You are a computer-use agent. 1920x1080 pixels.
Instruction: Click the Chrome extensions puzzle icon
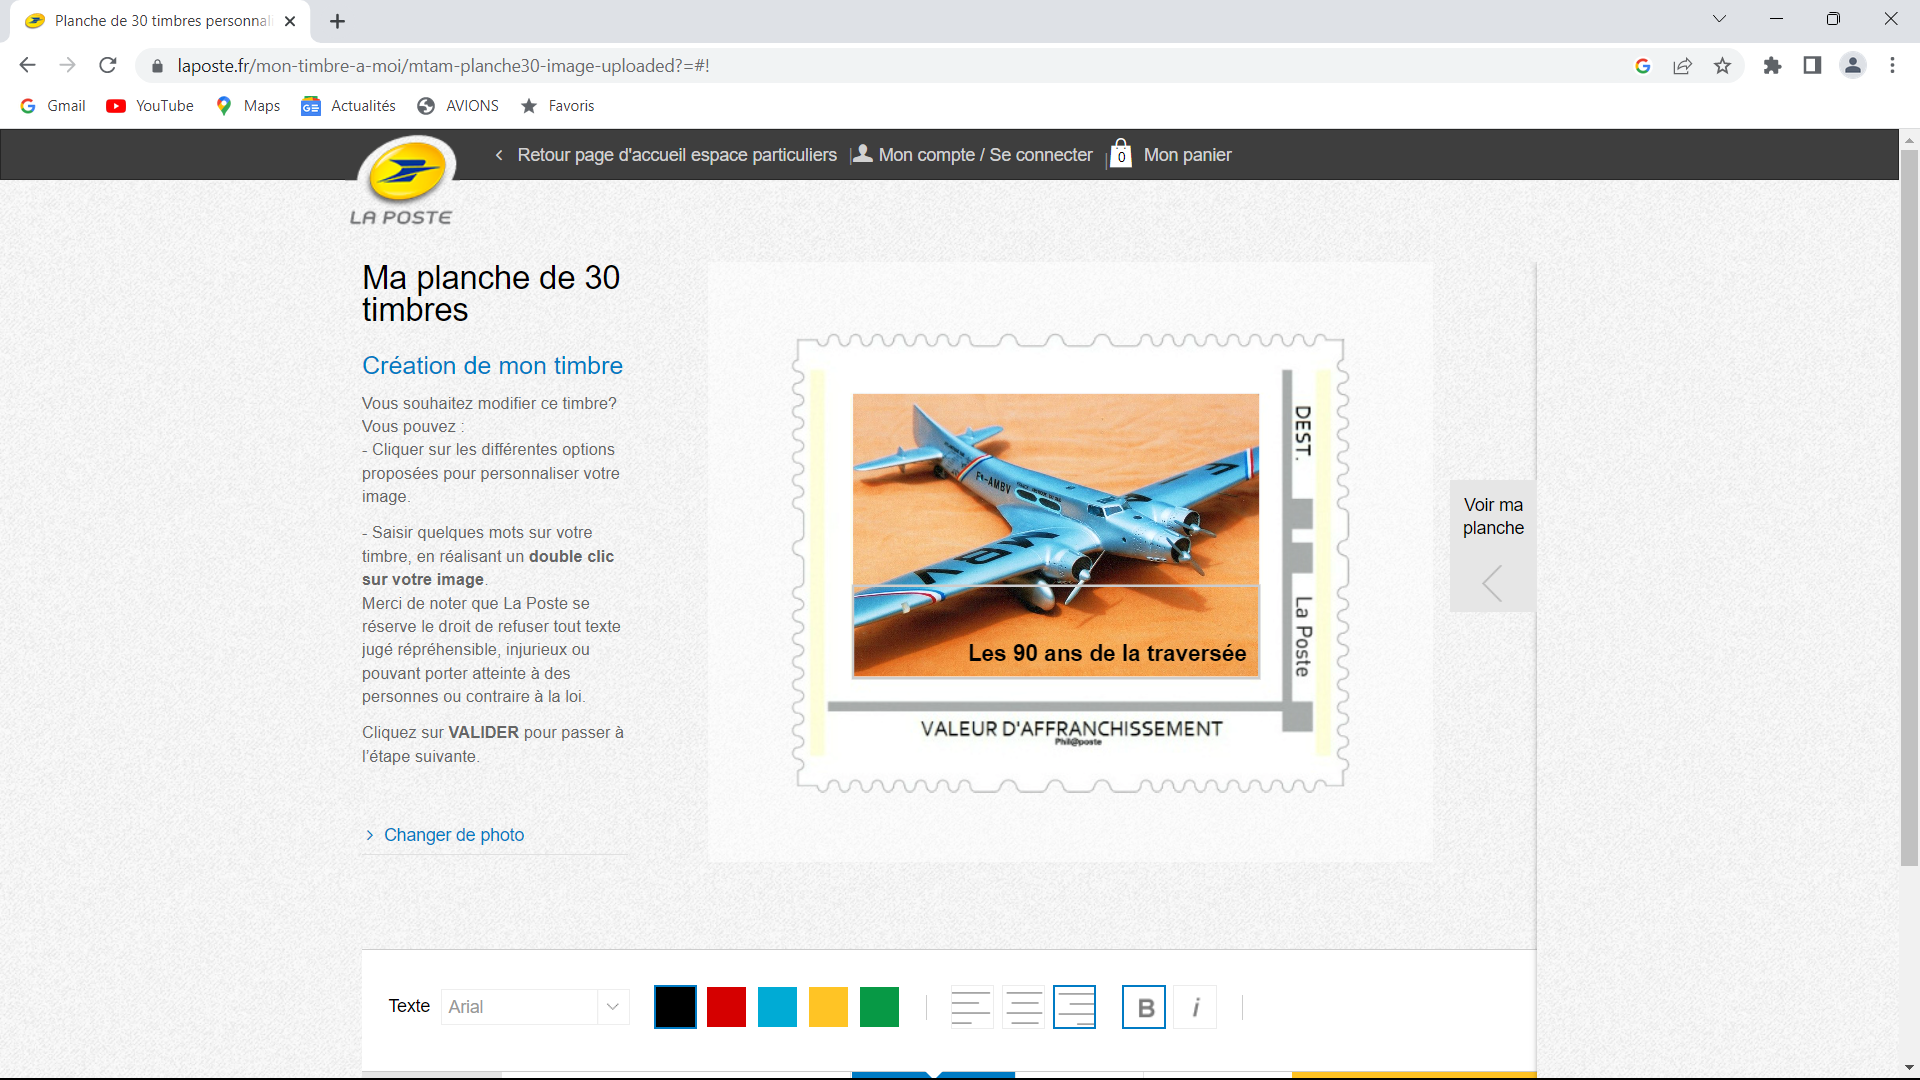pyautogui.click(x=1772, y=66)
